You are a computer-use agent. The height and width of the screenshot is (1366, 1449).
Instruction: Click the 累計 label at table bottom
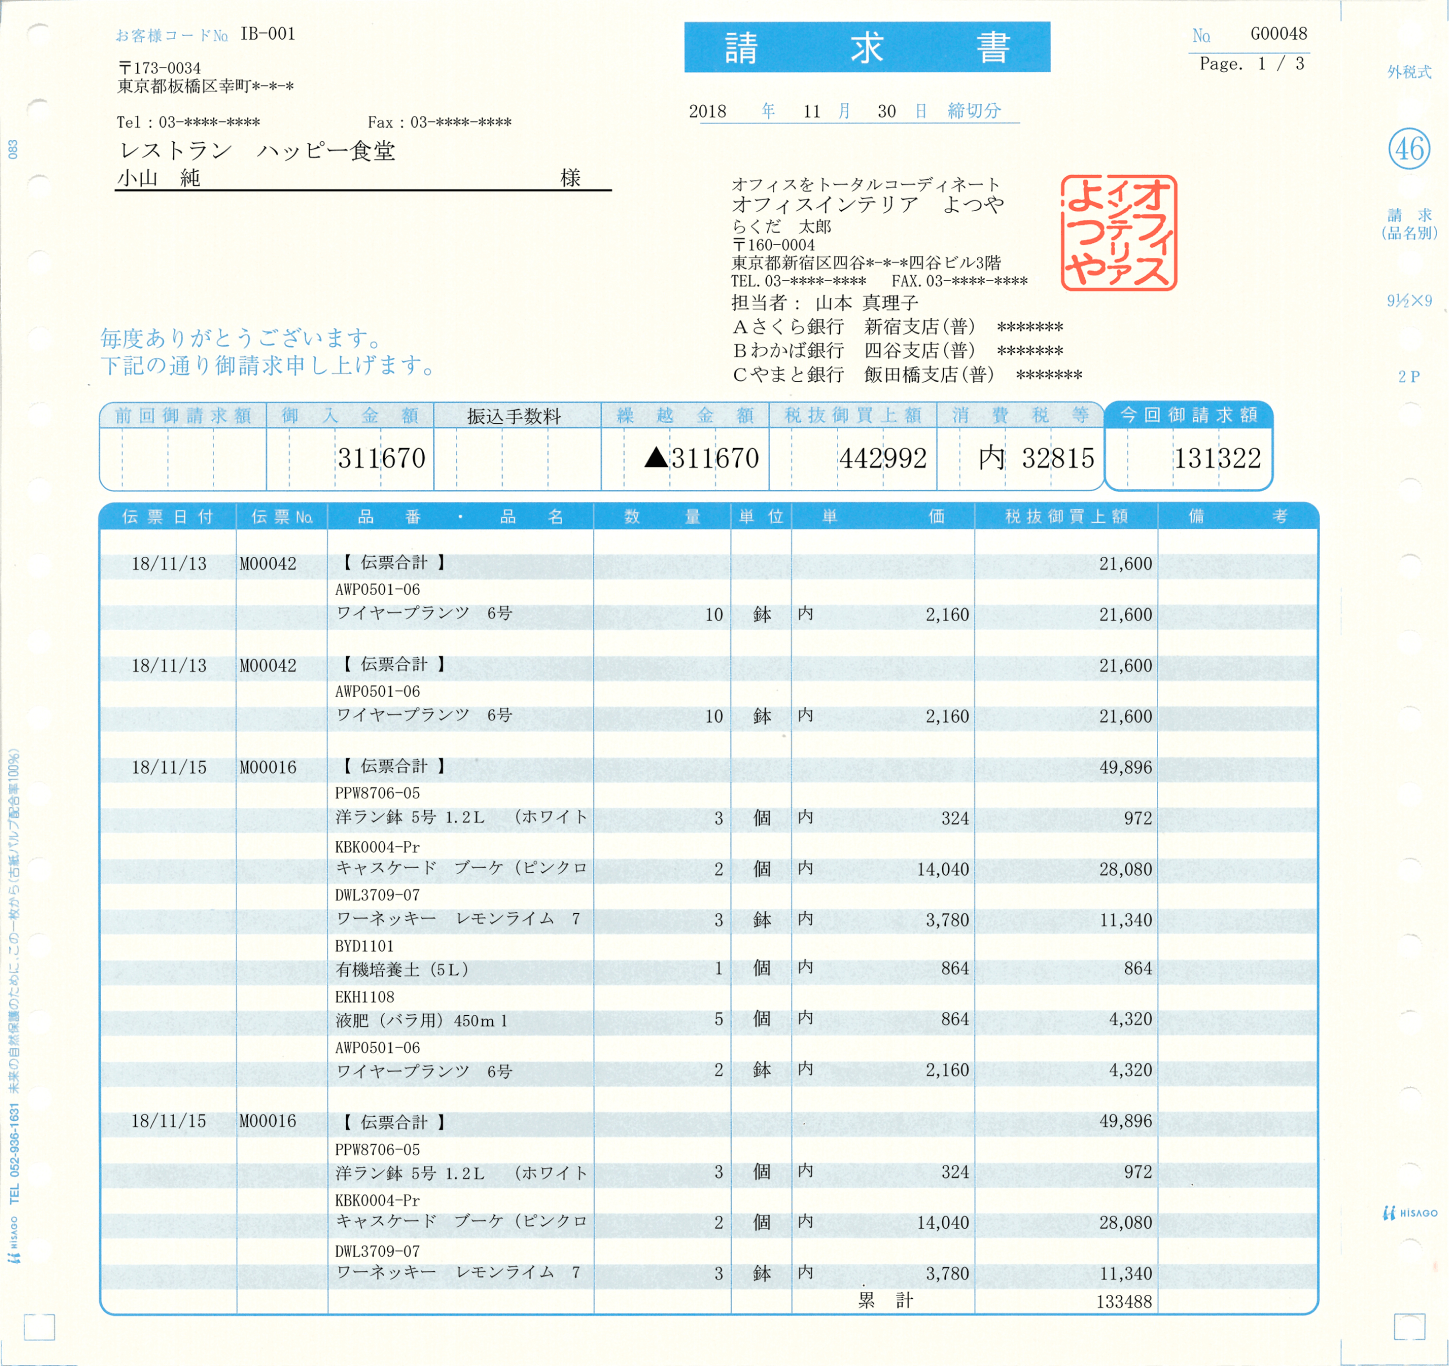(885, 1300)
